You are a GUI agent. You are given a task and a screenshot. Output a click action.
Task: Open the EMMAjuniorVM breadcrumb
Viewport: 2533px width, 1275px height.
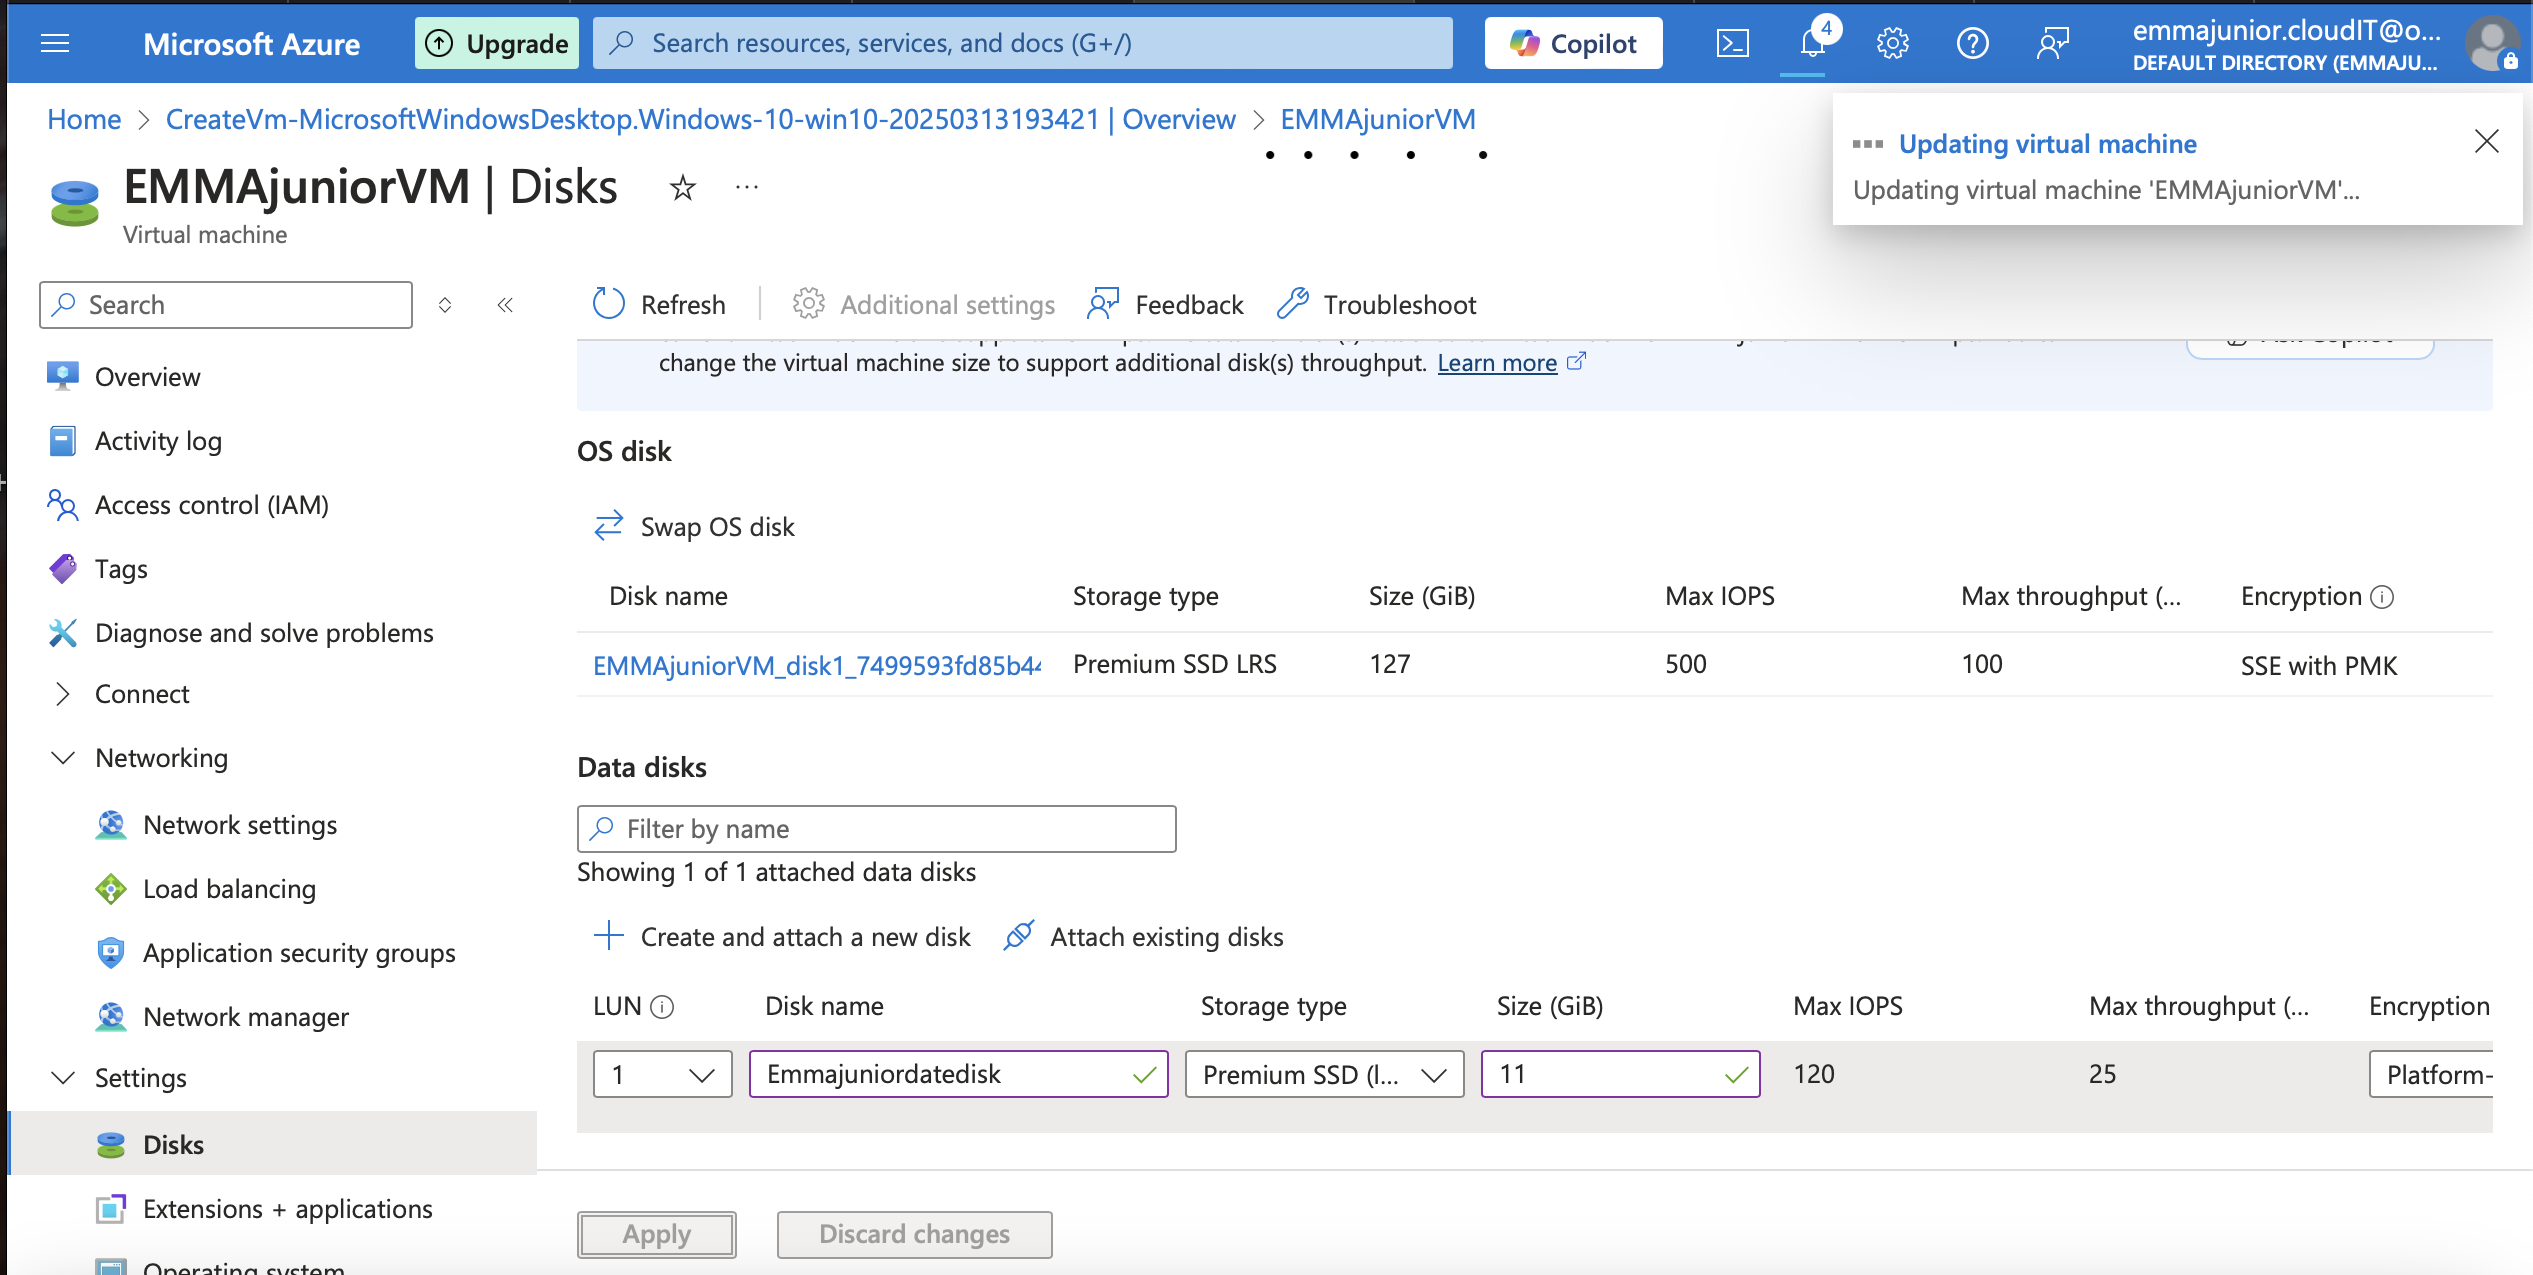coord(1377,119)
